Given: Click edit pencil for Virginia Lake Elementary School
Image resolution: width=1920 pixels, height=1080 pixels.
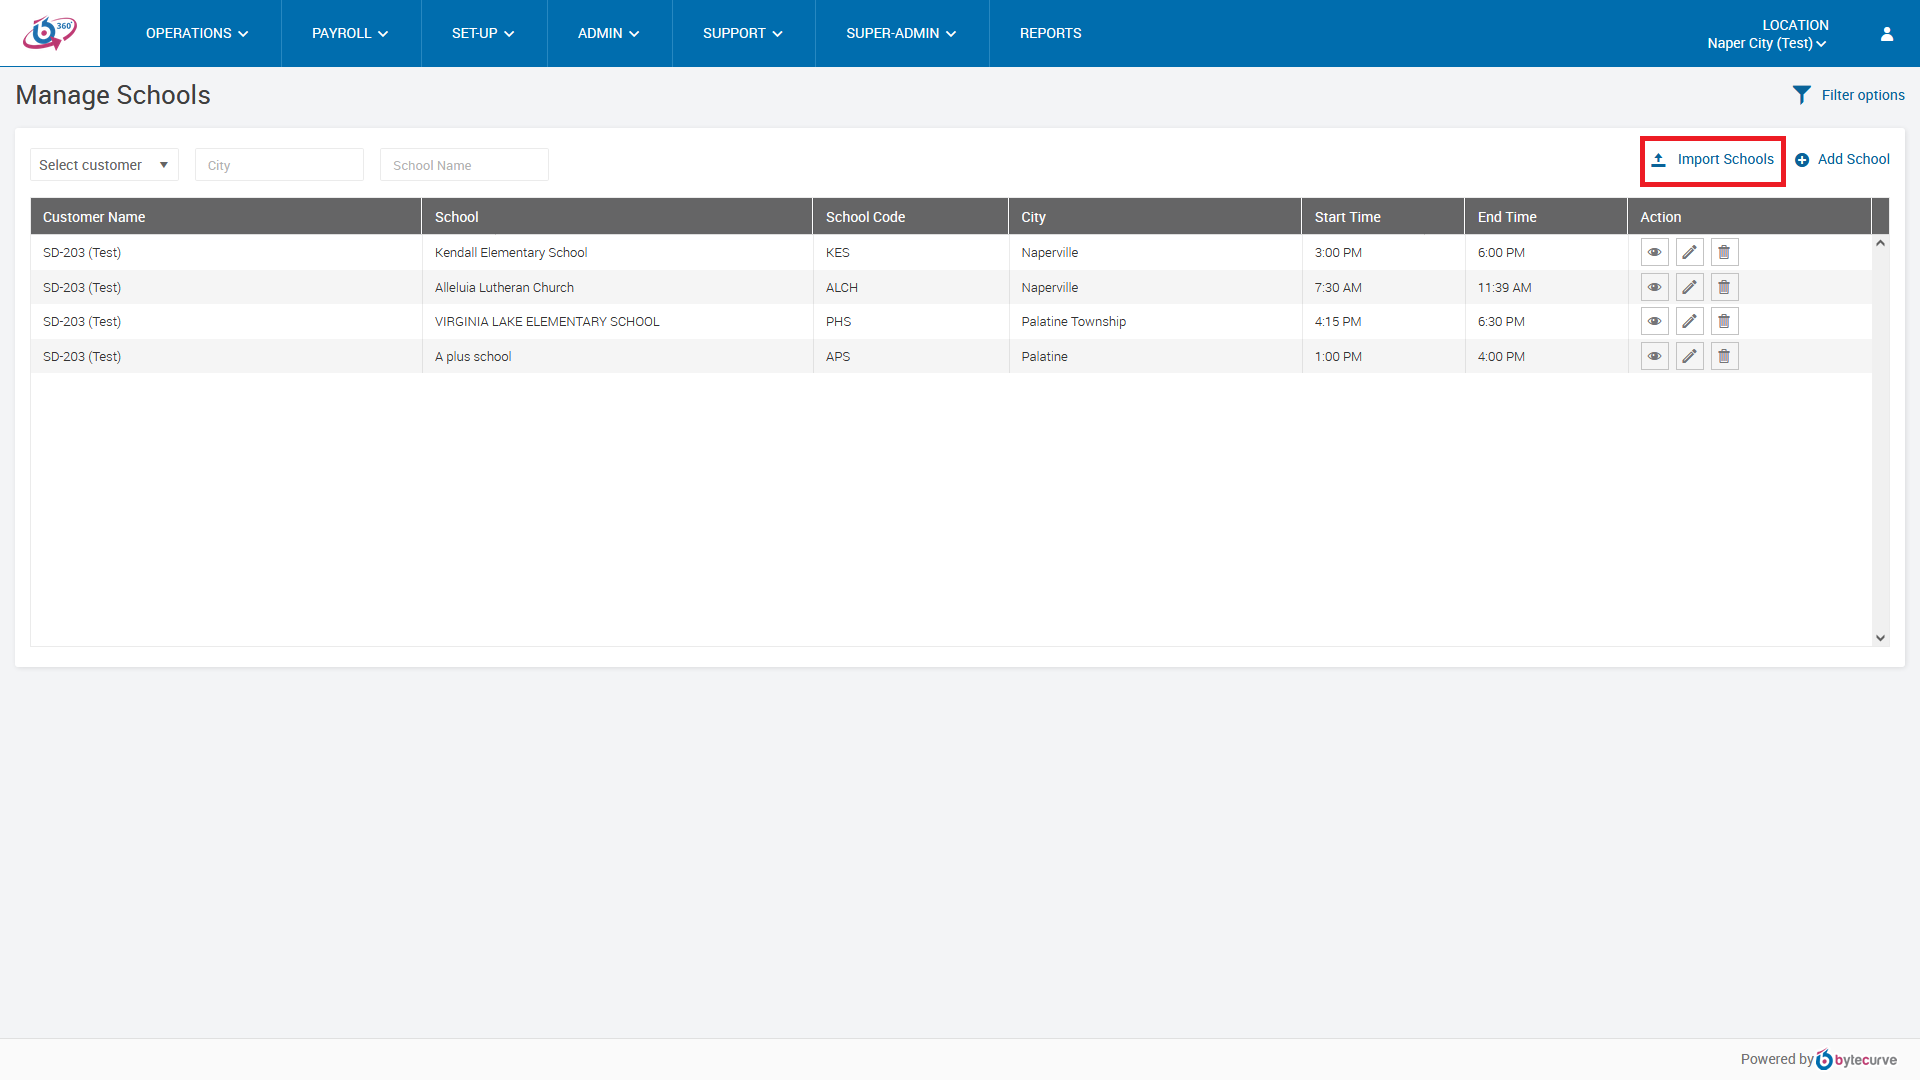Looking at the screenshot, I should [x=1689, y=322].
